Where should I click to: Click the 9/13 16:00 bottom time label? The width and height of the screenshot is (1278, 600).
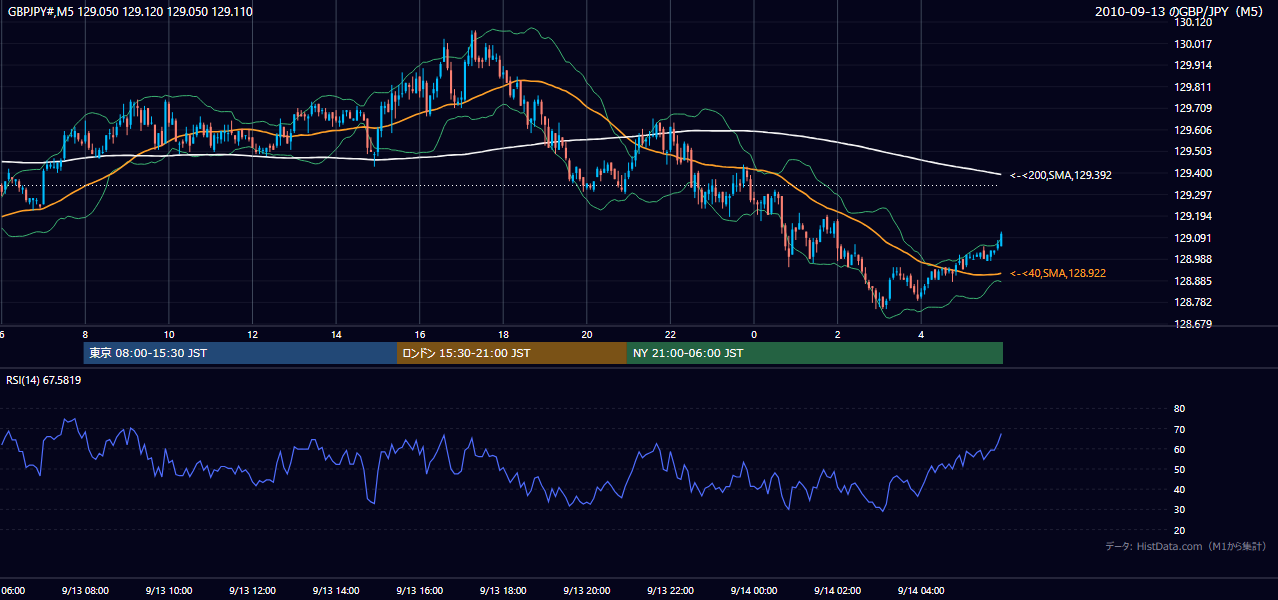pos(419,591)
